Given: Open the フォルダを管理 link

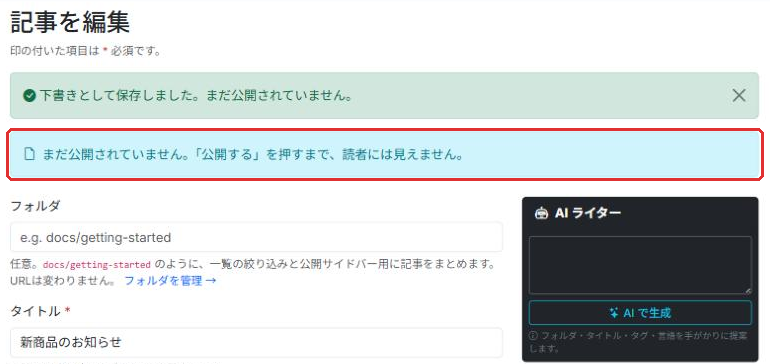Looking at the screenshot, I should click(170, 281).
